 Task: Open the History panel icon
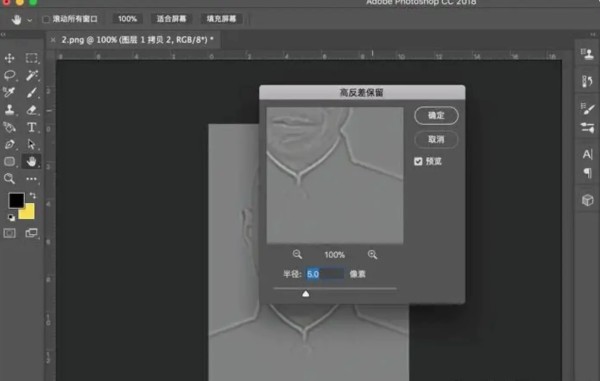coord(588,81)
